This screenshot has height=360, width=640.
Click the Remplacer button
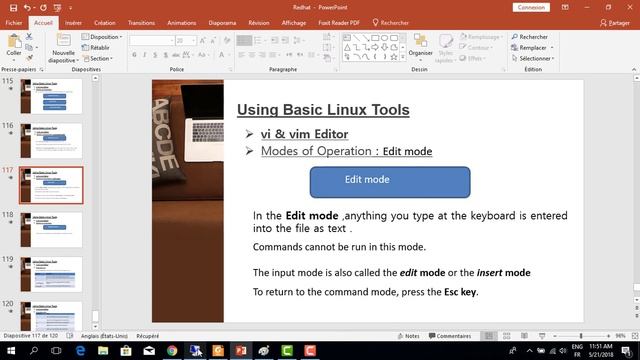[532, 47]
